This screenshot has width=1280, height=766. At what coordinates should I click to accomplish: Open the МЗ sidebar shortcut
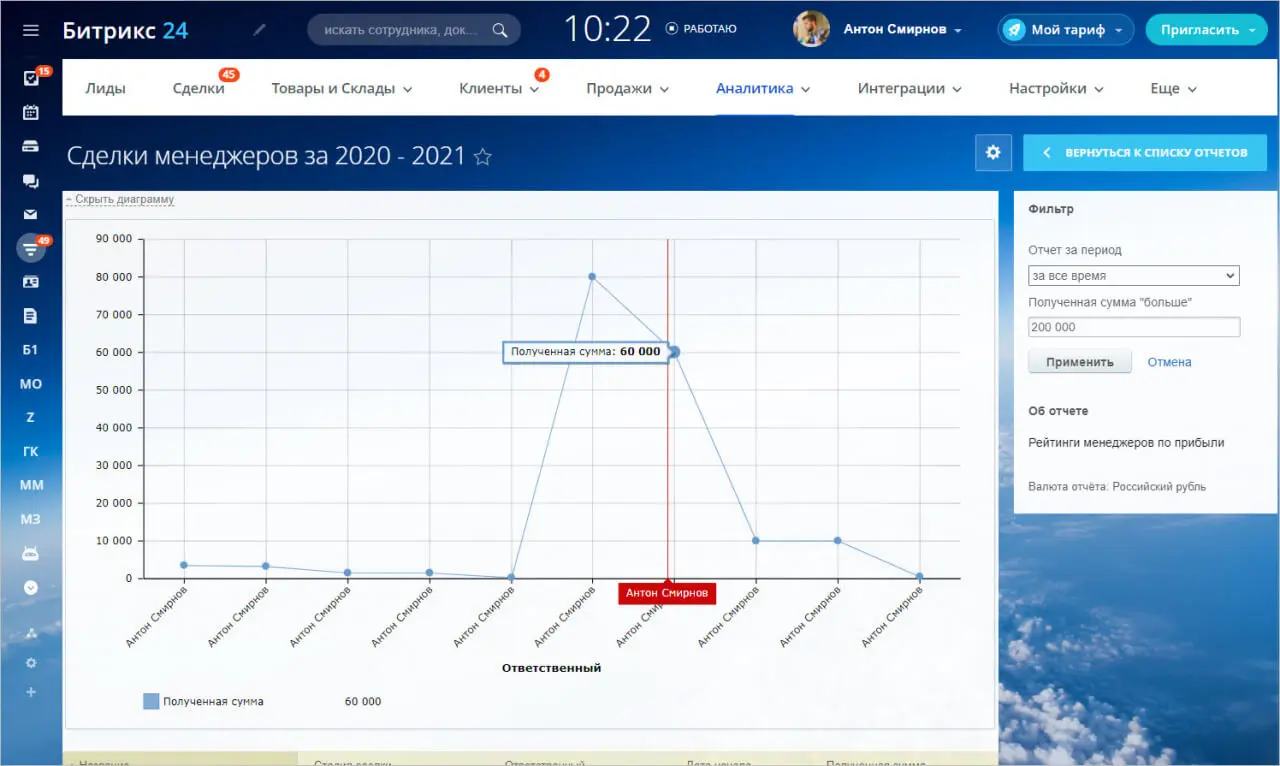coord(31,519)
